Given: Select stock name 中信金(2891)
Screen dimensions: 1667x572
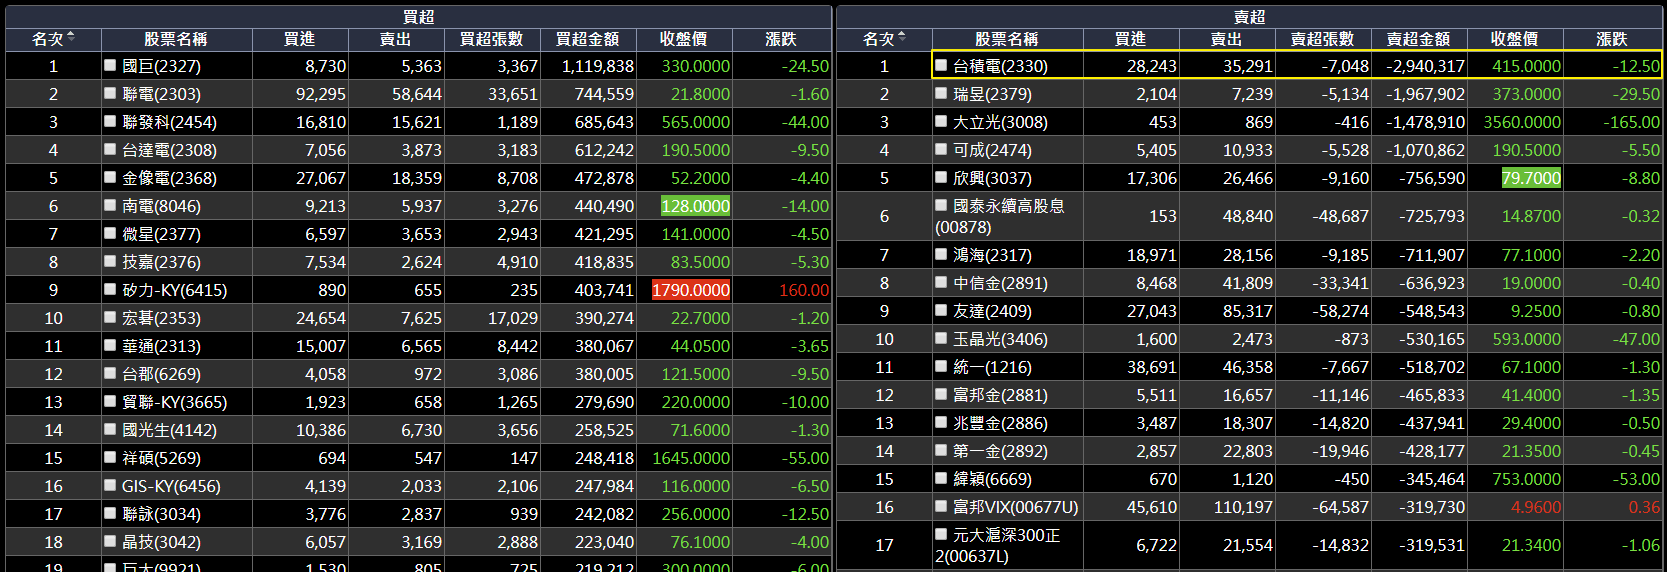Looking at the screenshot, I should point(1000,283).
